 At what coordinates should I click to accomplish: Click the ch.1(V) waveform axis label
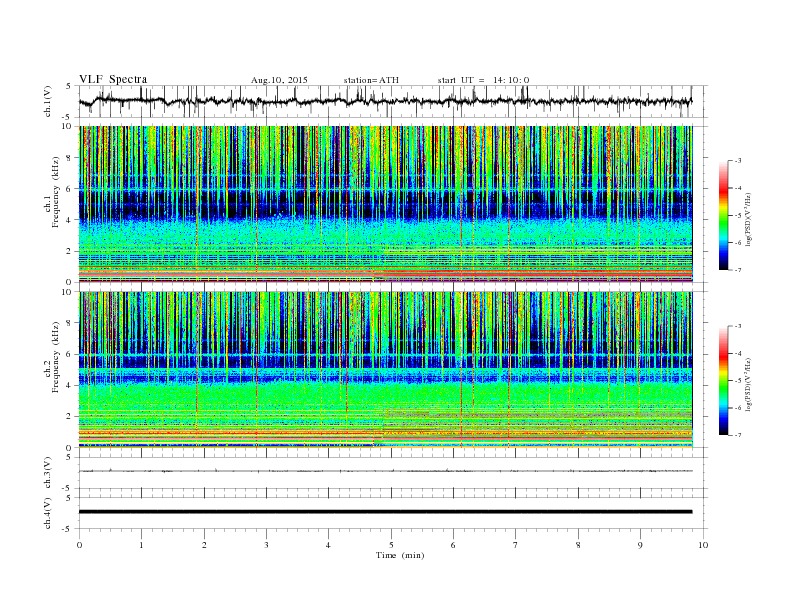coord(48,101)
